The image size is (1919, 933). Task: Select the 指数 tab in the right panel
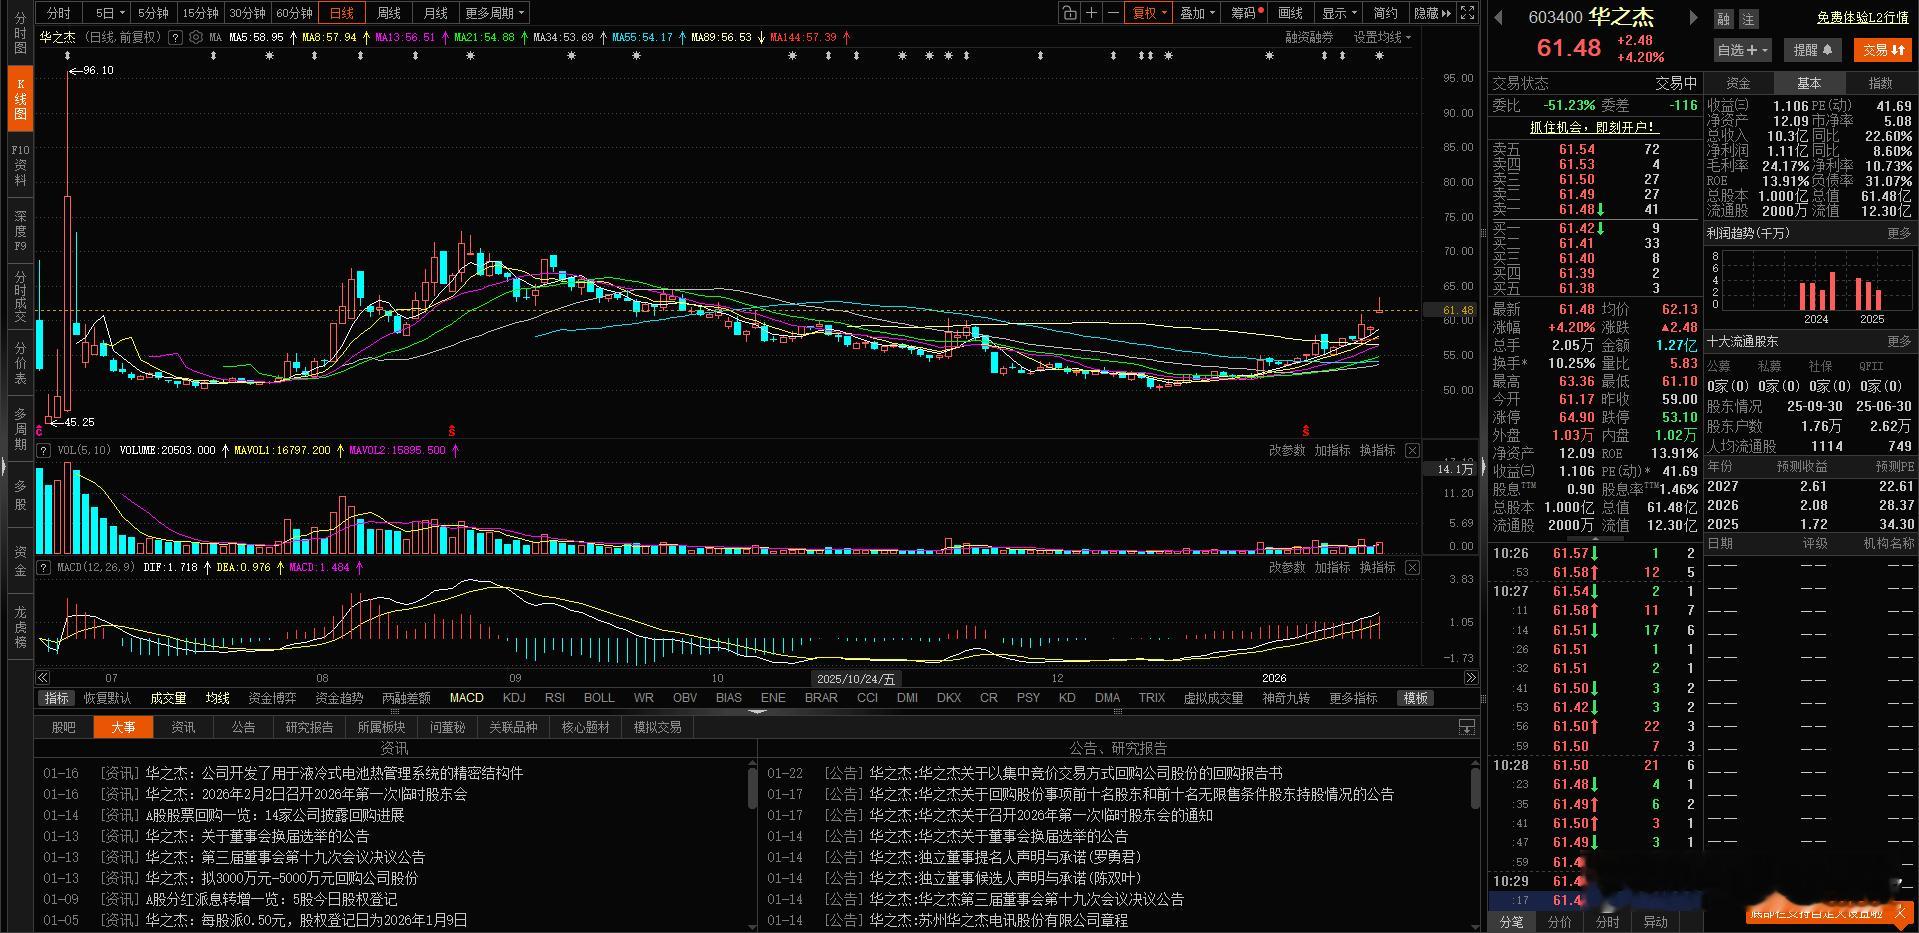point(1880,83)
